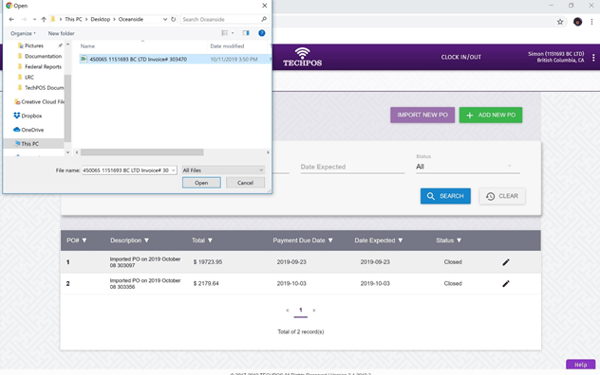Expand the File name dropdown arrow
Screen dimensions: 600x375
pos(173,170)
